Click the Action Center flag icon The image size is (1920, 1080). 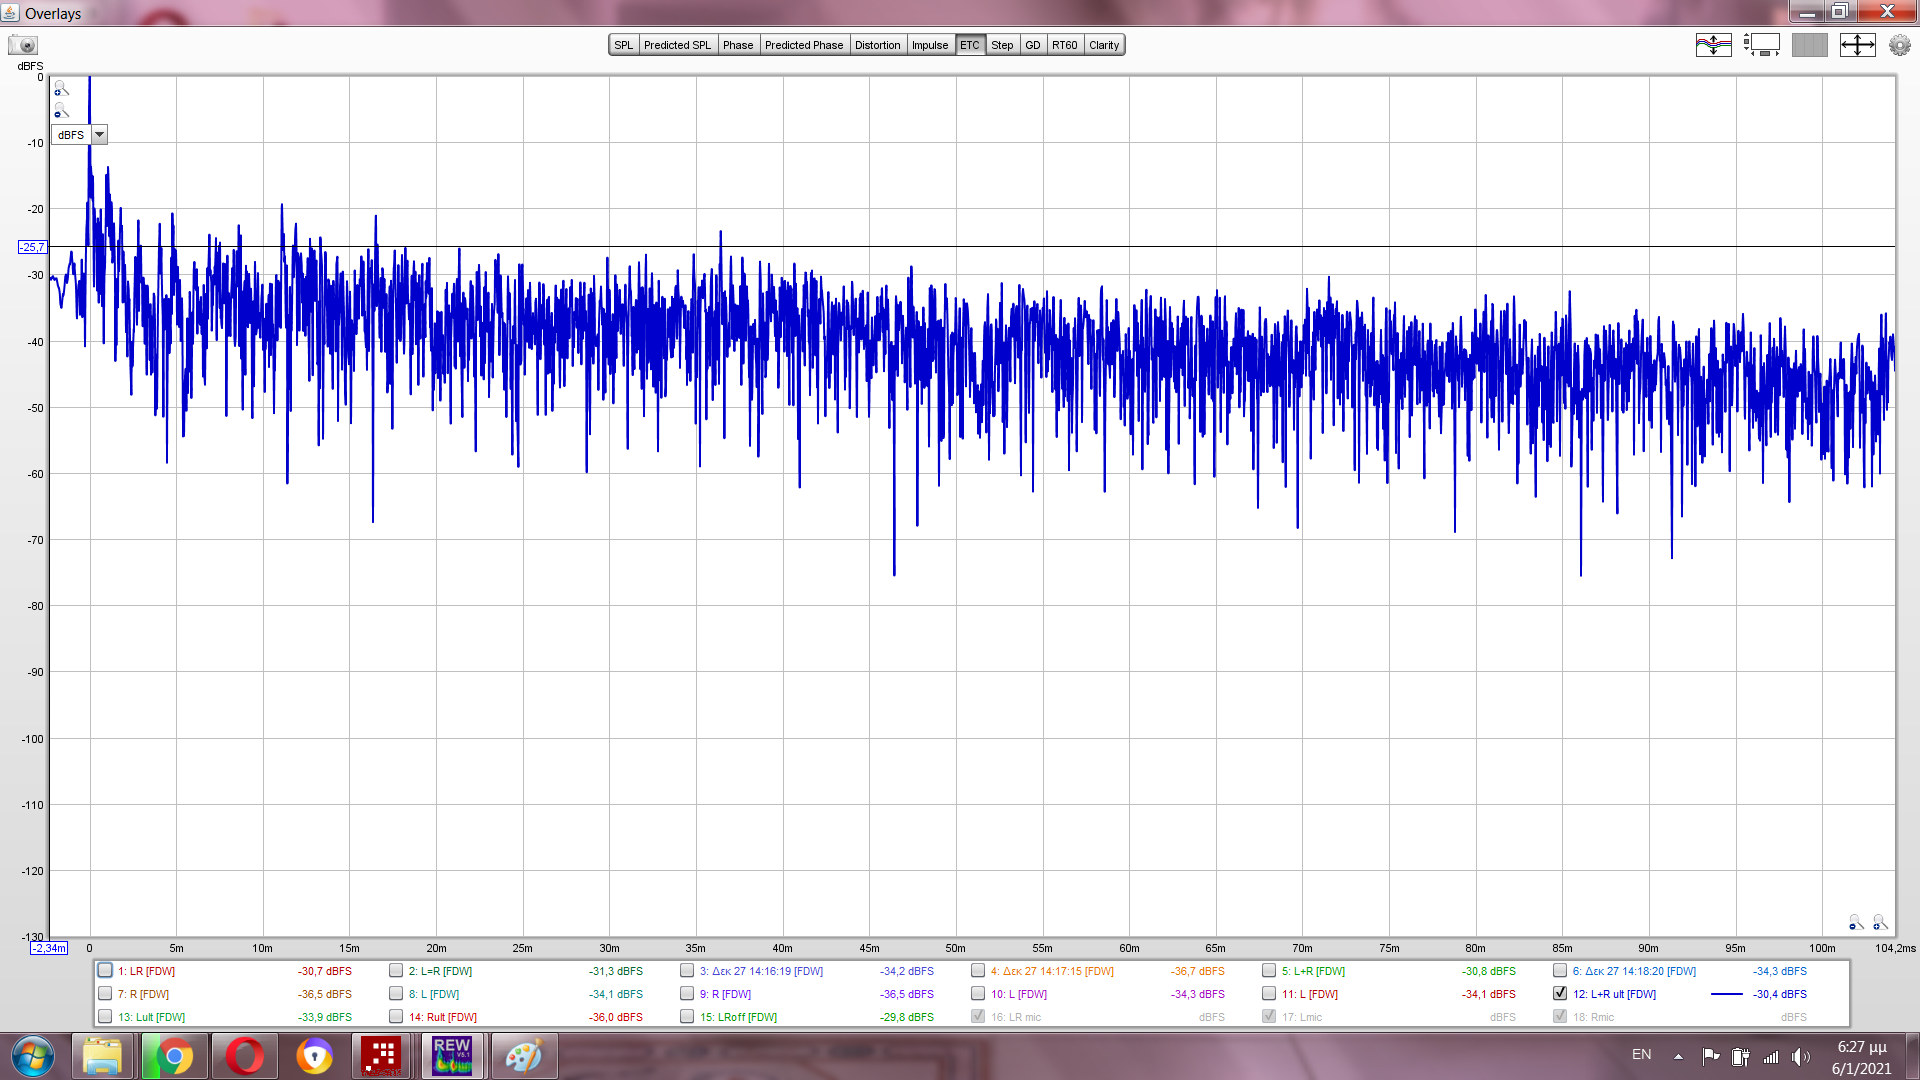pos(1711,1056)
